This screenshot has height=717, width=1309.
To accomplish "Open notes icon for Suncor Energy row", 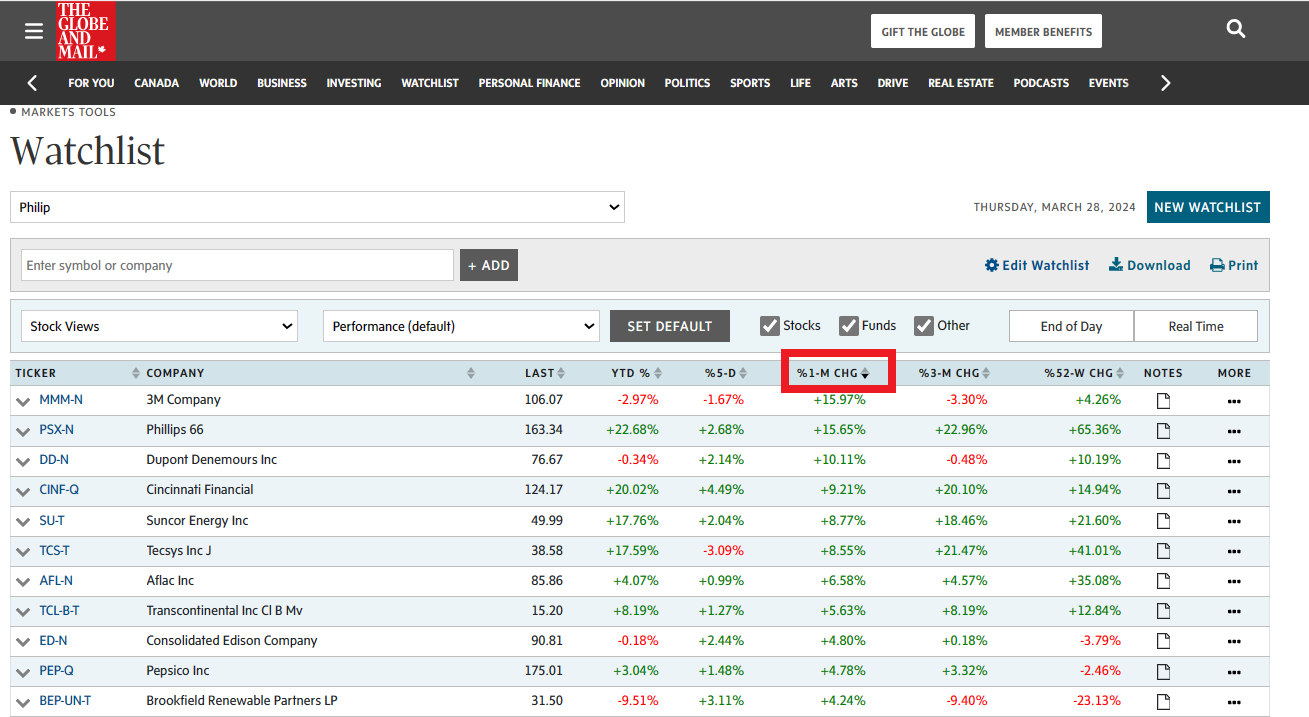I will point(1163,521).
